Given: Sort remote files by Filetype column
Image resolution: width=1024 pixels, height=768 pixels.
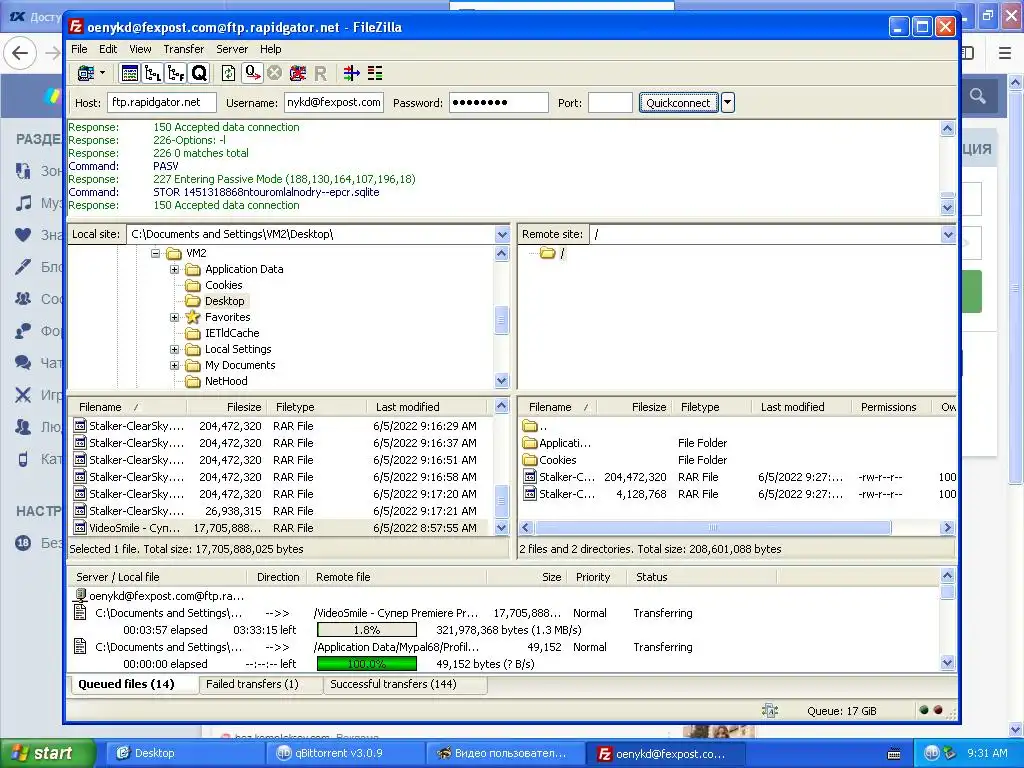Looking at the screenshot, I should (x=712, y=407).
